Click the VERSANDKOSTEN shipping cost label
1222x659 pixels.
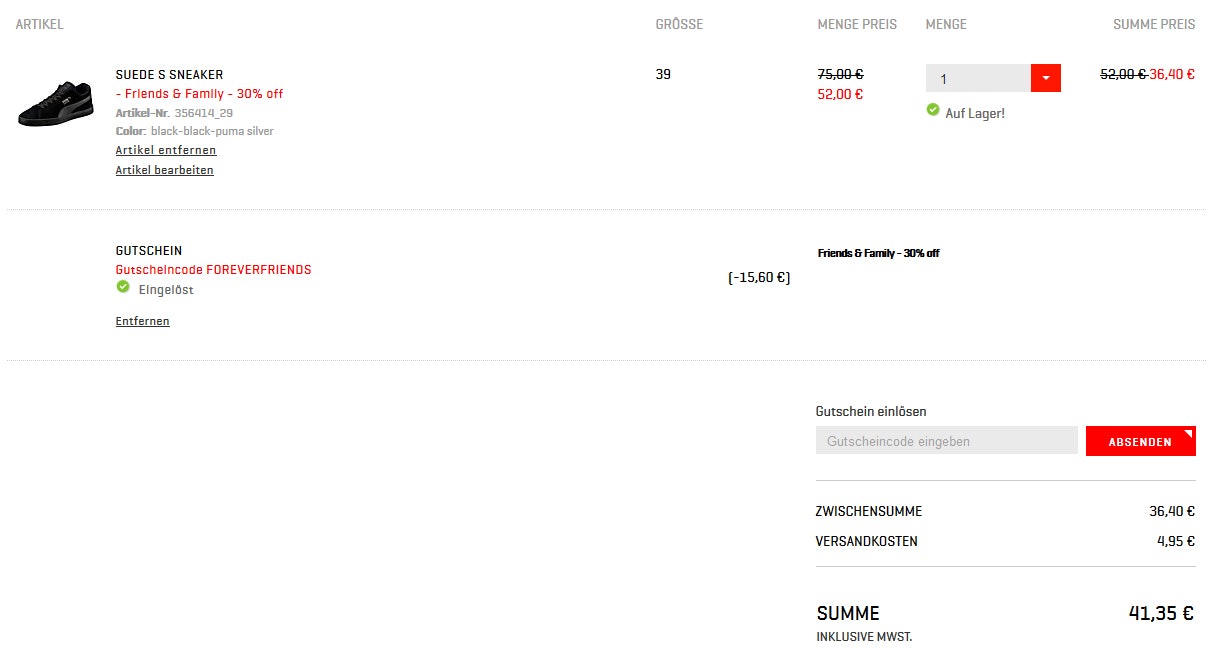pyautogui.click(x=866, y=541)
